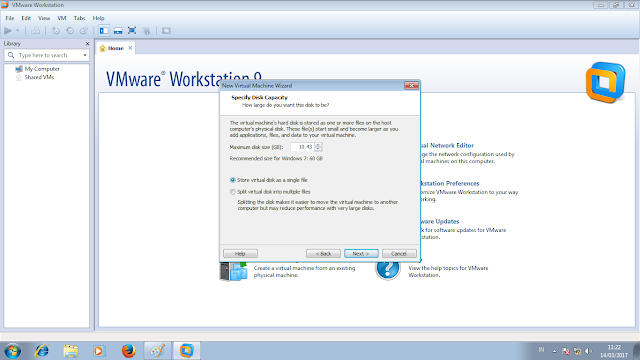The height and width of the screenshot is (360, 640).
Task: Click the Next button in the wizard
Action: pos(361,253)
